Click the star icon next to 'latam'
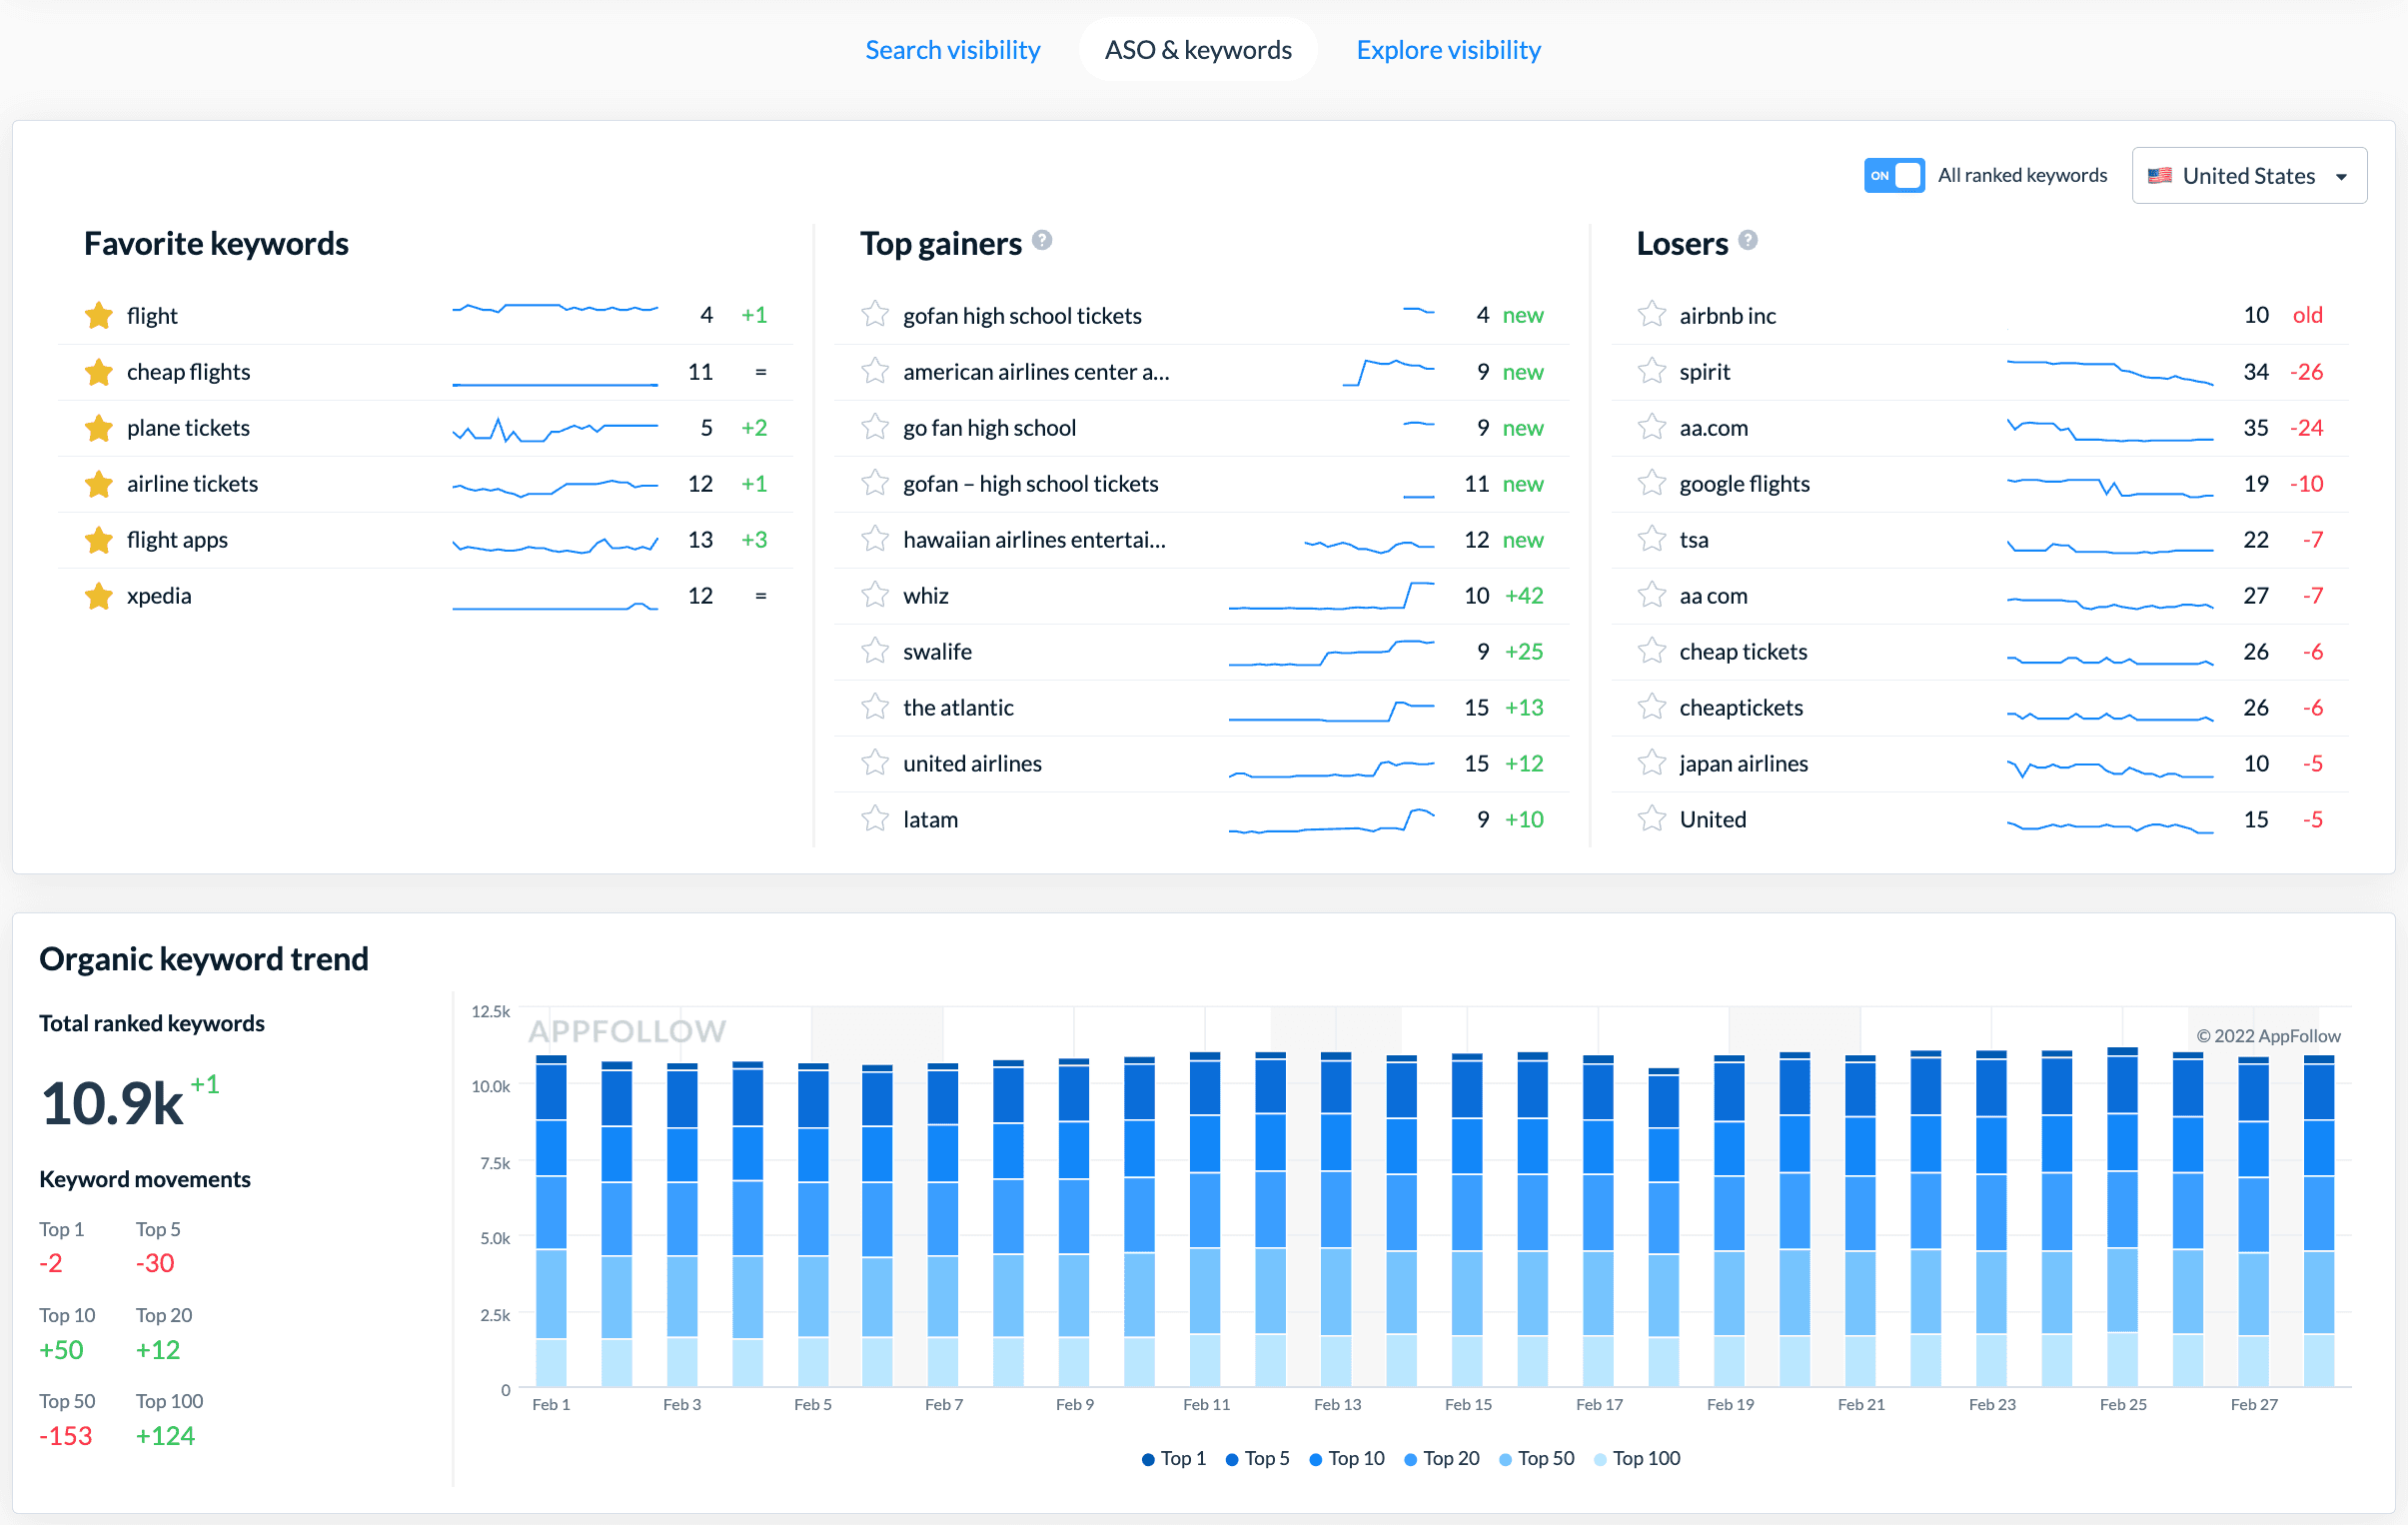The height and width of the screenshot is (1525, 2408). click(x=876, y=817)
